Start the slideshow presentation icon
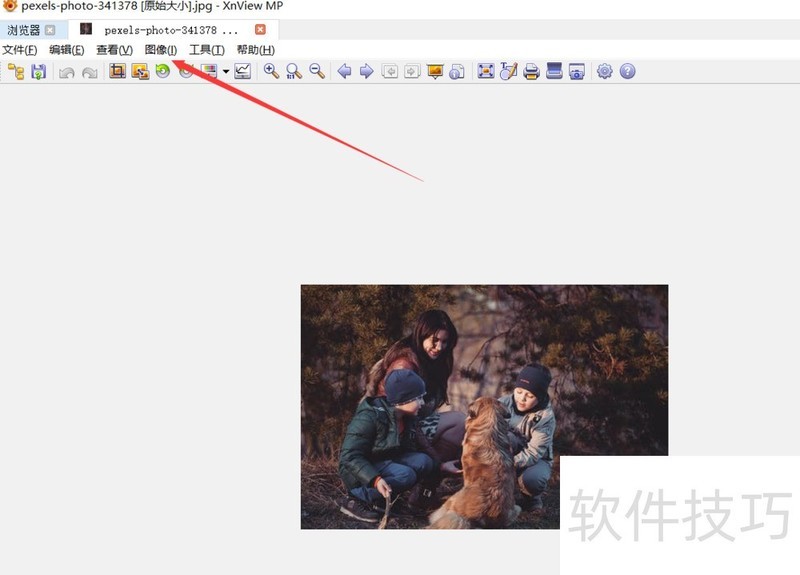The width and height of the screenshot is (800, 575). [x=435, y=71]
